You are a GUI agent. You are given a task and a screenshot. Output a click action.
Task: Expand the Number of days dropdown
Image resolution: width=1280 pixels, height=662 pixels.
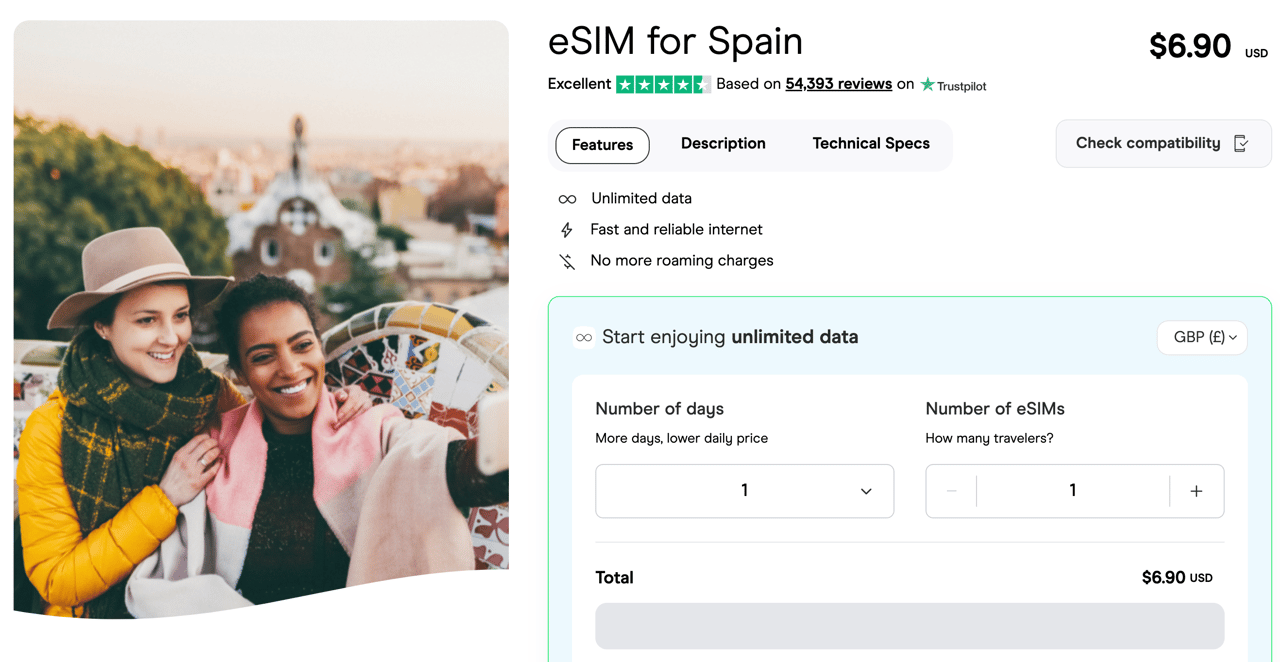(x=745, y=491)
